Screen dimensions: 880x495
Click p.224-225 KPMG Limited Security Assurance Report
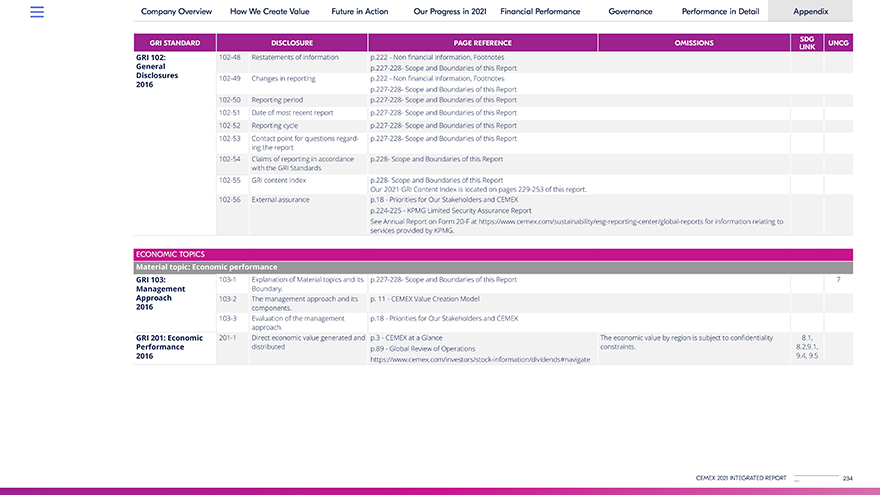click(450, 211)
